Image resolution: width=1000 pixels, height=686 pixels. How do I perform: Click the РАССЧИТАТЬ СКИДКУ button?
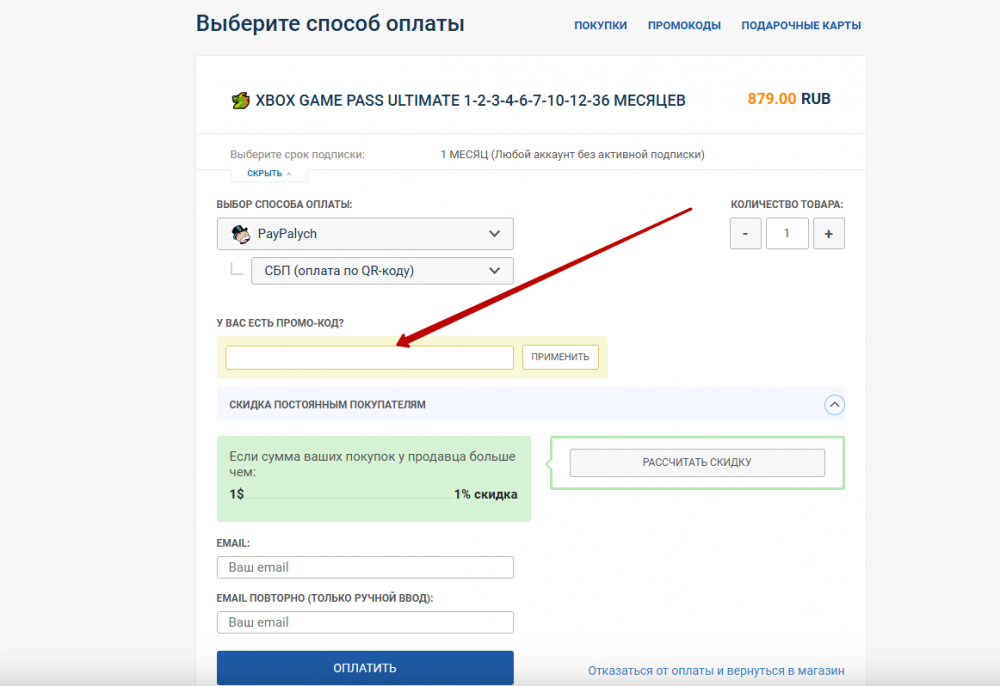point(697,463)
